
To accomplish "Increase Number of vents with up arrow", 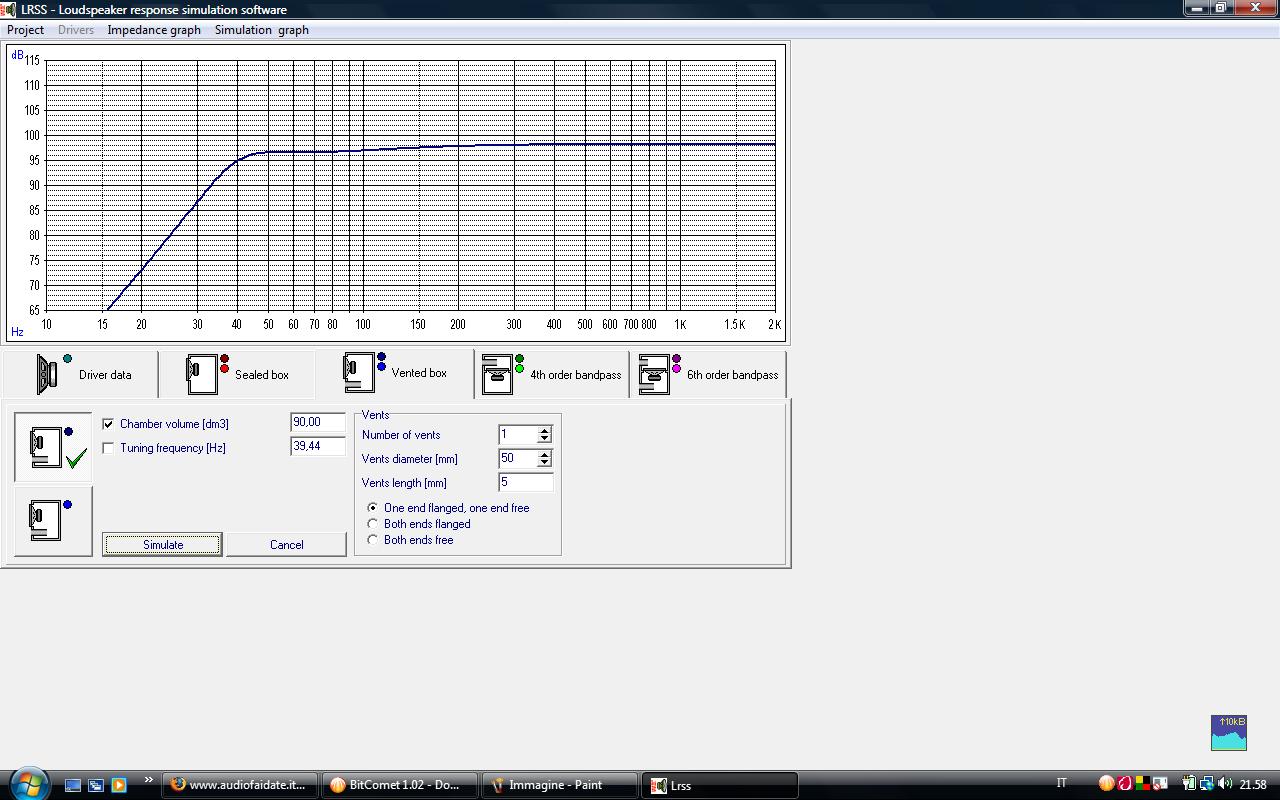I will point(544,431).
